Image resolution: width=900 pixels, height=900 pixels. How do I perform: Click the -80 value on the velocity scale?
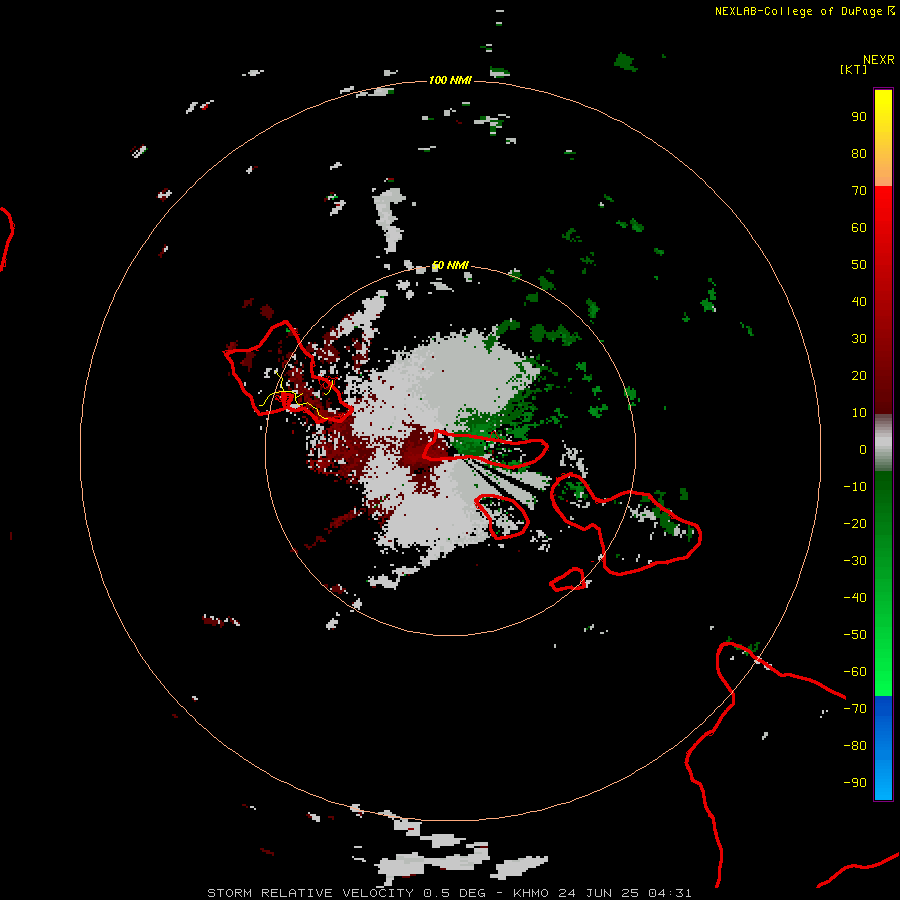point(855,746)
